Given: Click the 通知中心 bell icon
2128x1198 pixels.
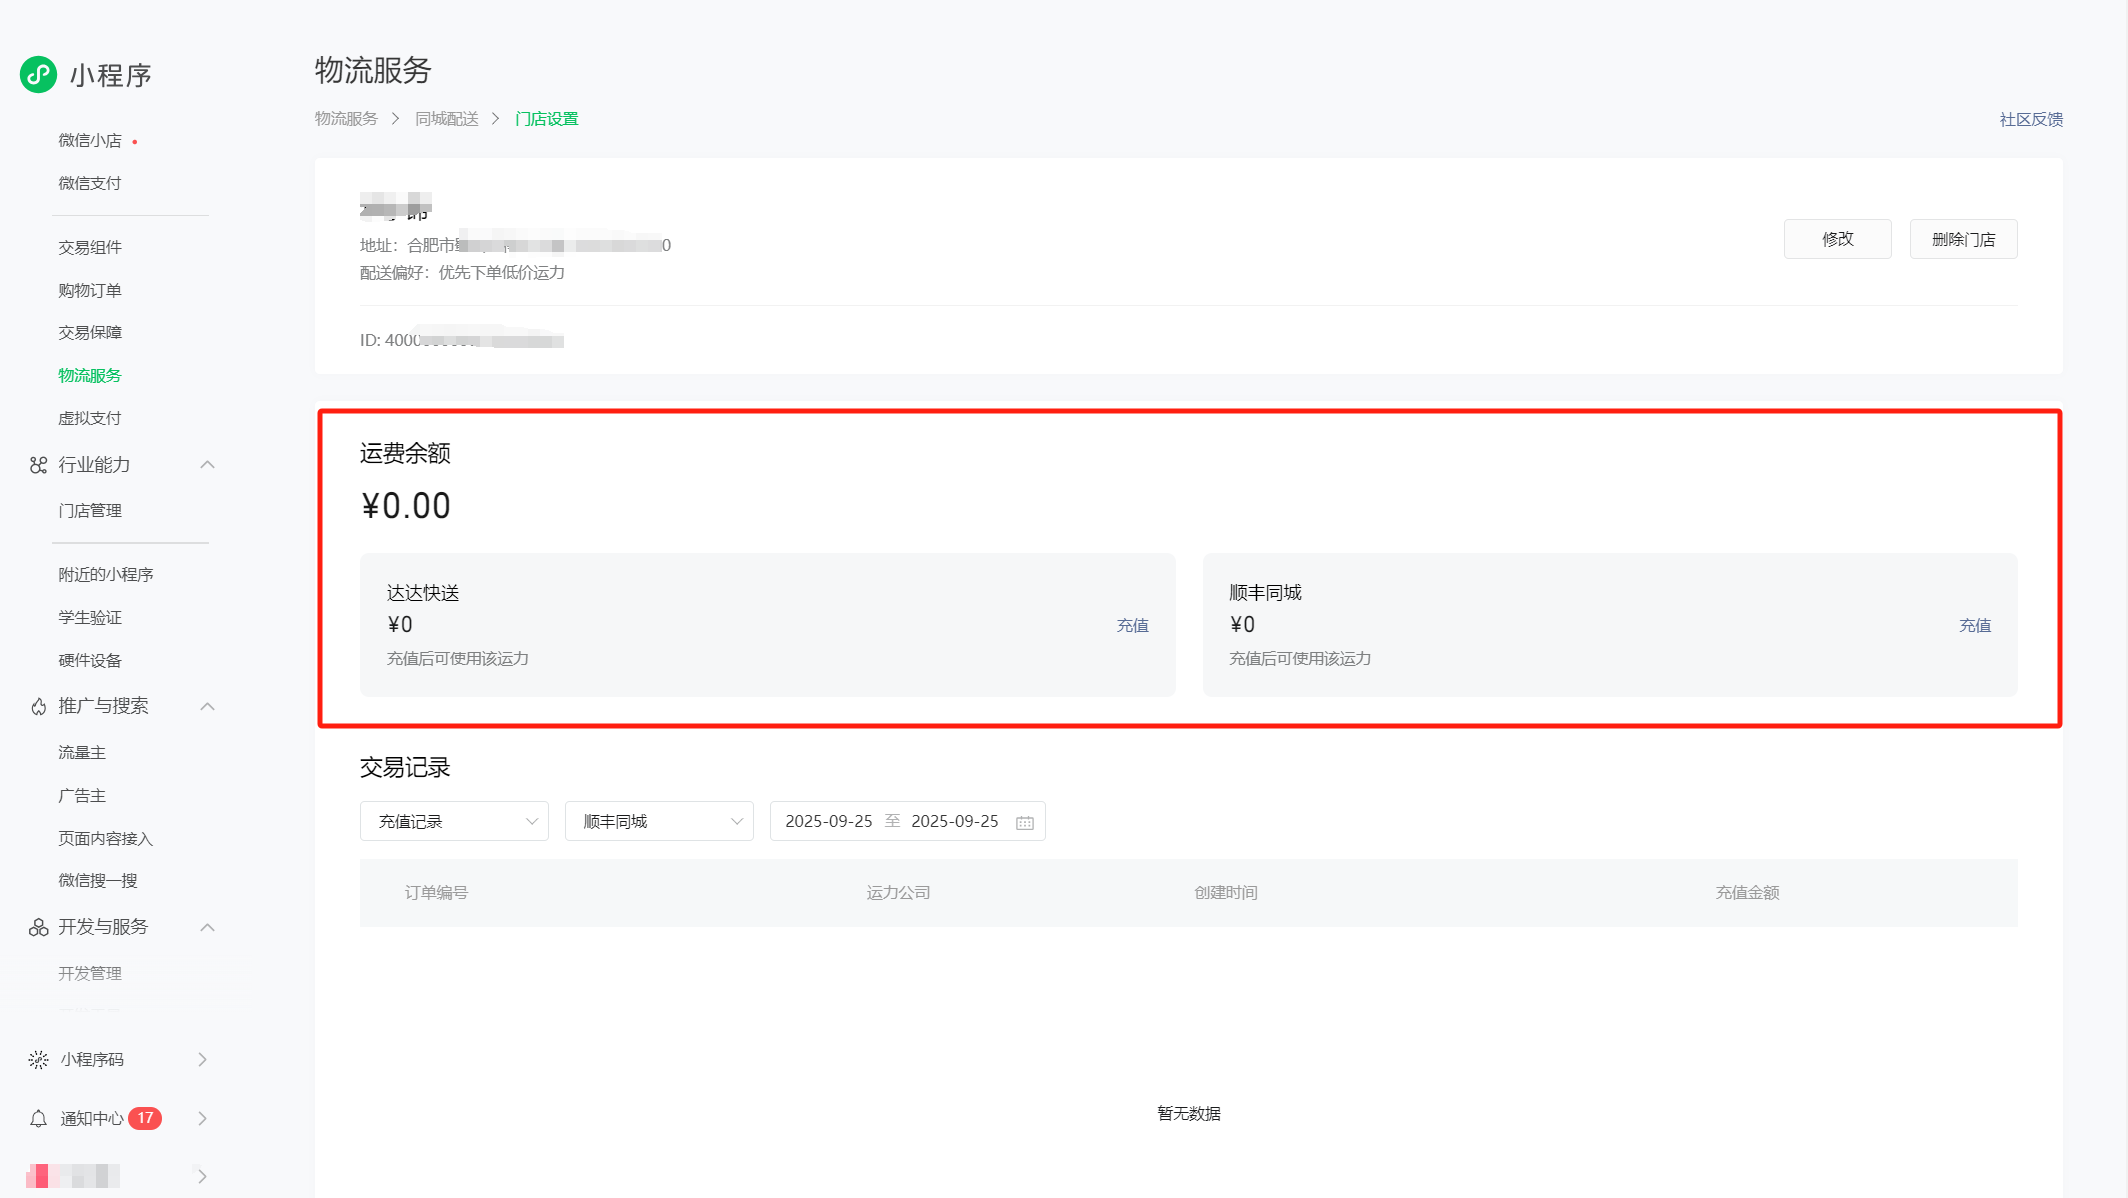Looking at the screenshot, I should [38, 1119].
